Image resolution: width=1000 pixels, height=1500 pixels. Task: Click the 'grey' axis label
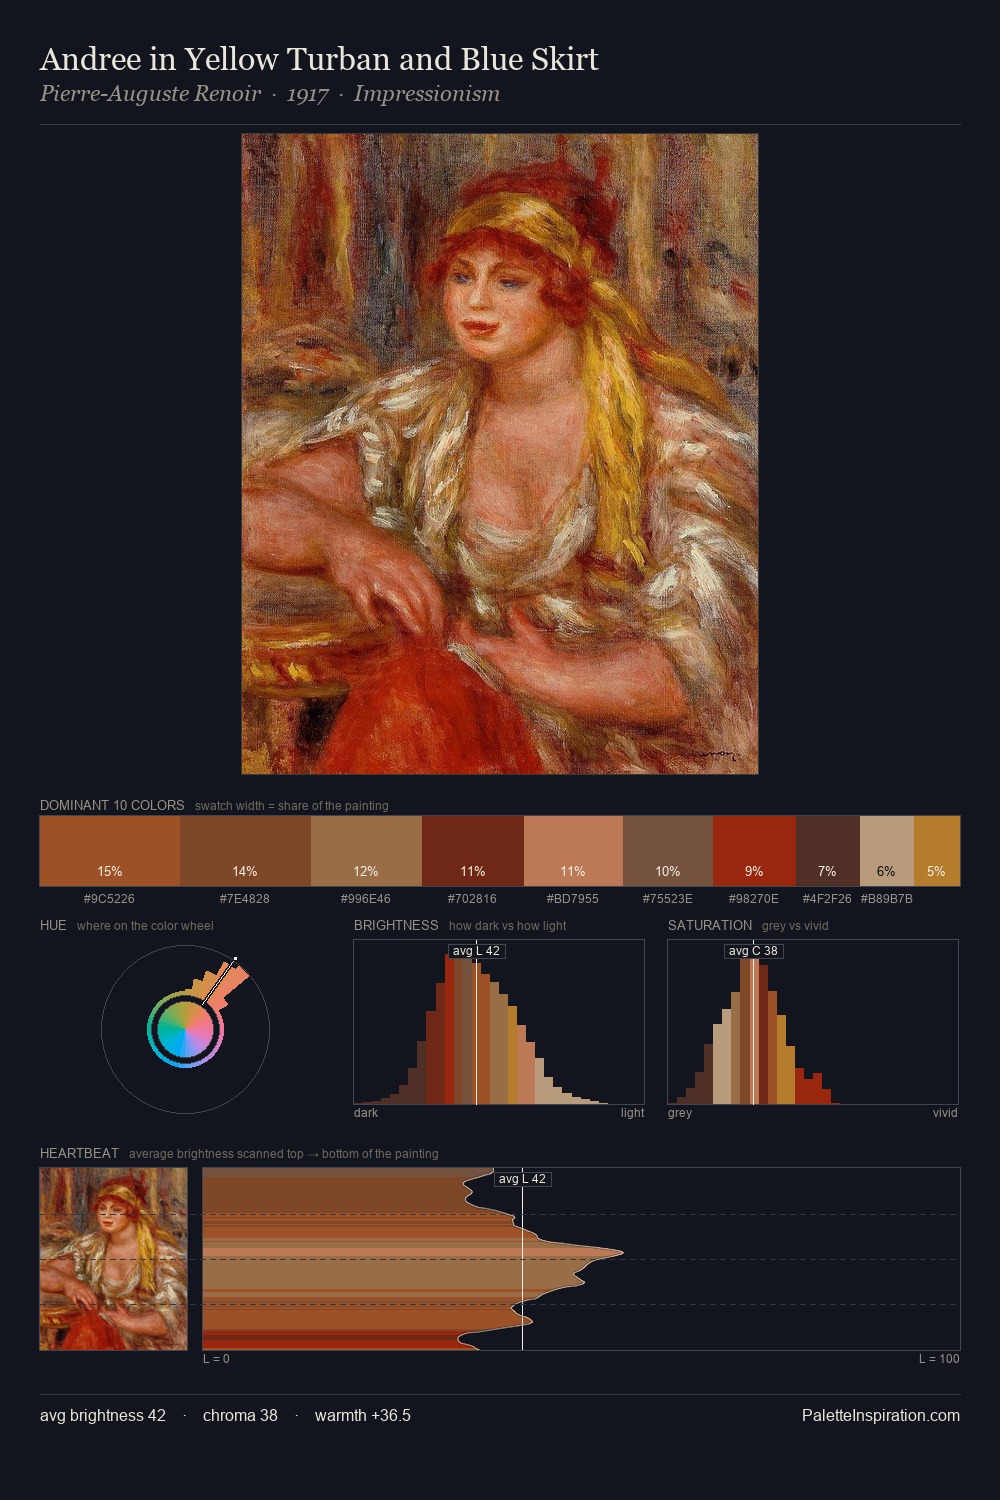pyautogui.click(x=680, y=1113)
